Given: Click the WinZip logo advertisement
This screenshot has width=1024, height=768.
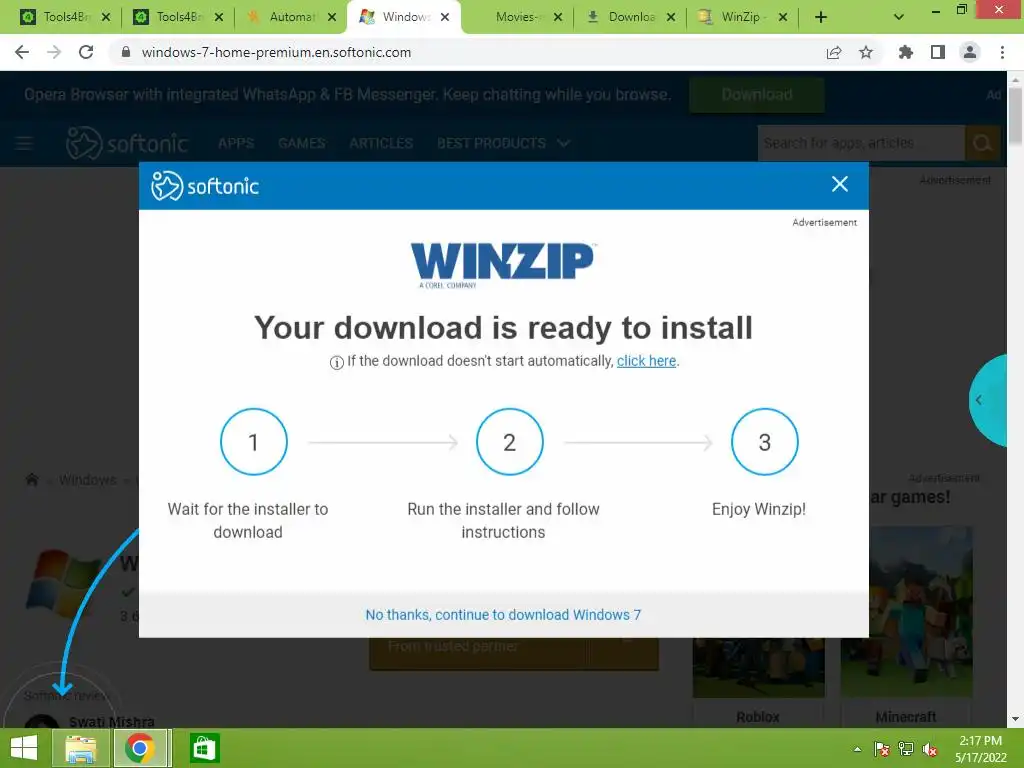Looking at the screenshot, I should coord(503,265).
